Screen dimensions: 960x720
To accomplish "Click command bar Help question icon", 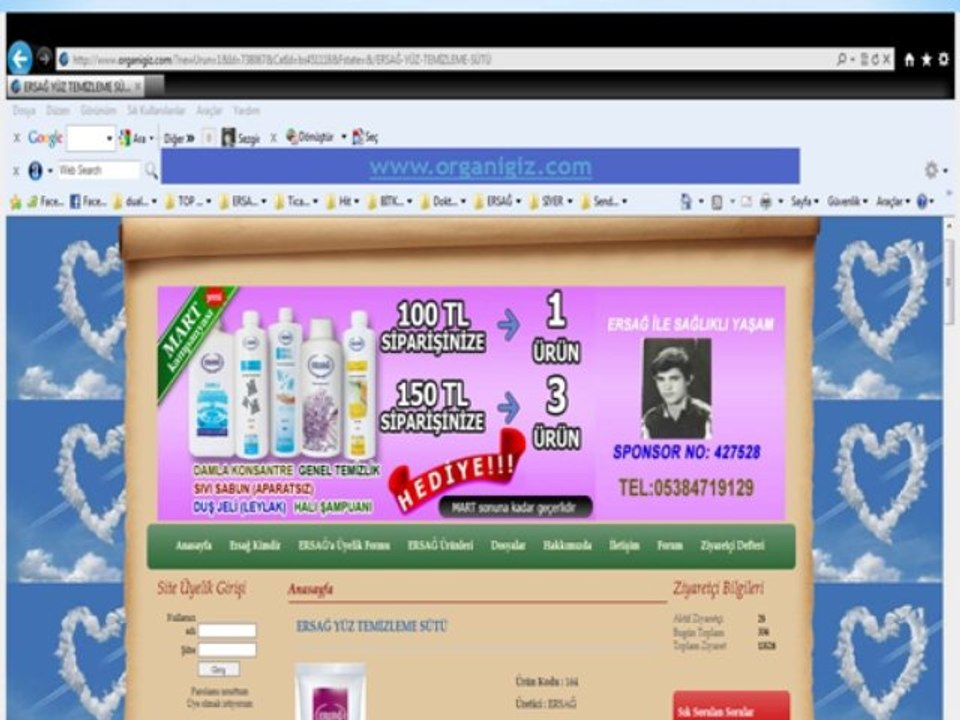I will tap(922, 201).
